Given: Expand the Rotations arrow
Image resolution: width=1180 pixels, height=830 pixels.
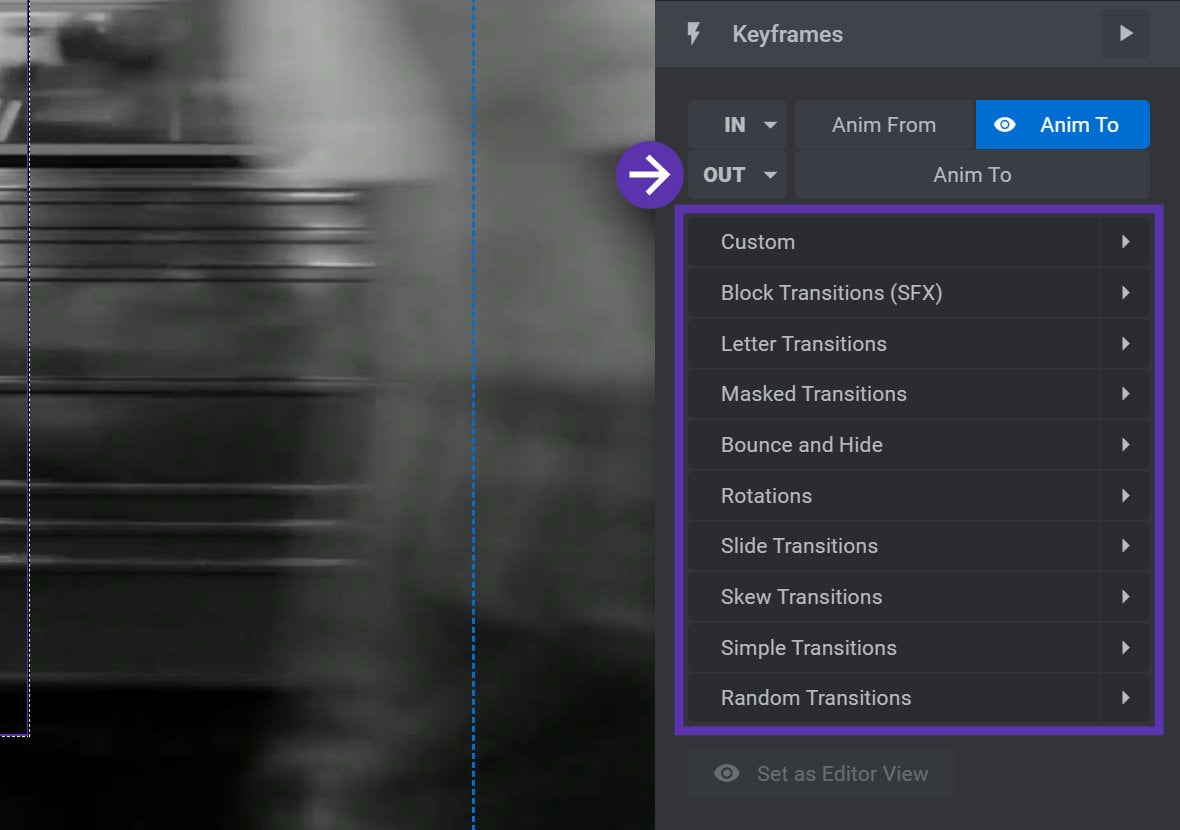Looking at the screenshot, I should [1125, 496].
